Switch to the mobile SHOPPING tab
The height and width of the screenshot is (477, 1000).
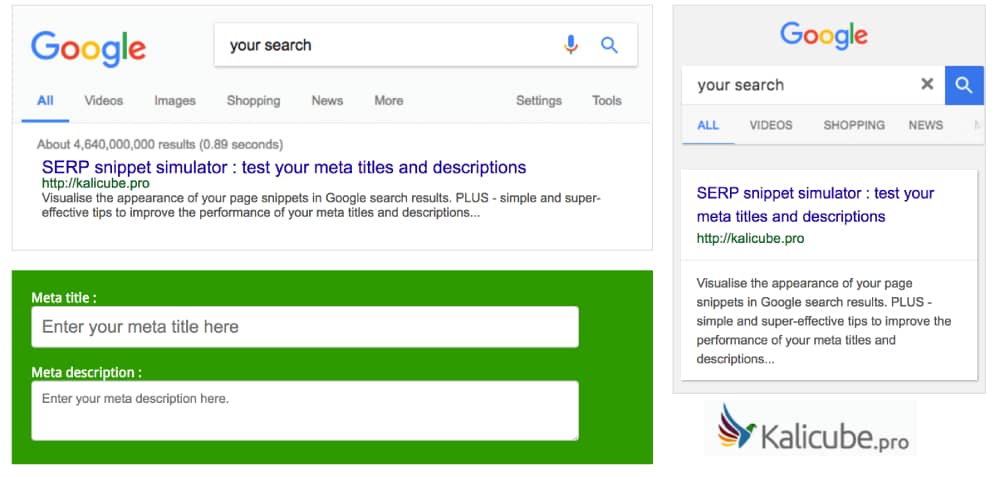pos(854,126)
